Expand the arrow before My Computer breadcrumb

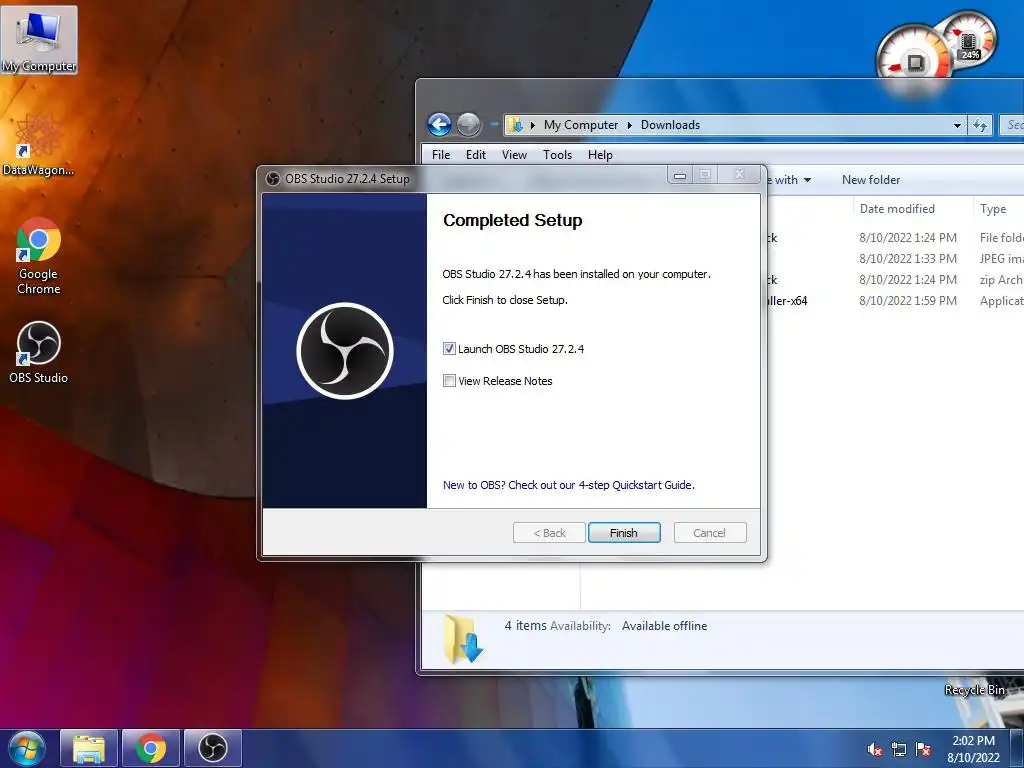pos(532,125)
